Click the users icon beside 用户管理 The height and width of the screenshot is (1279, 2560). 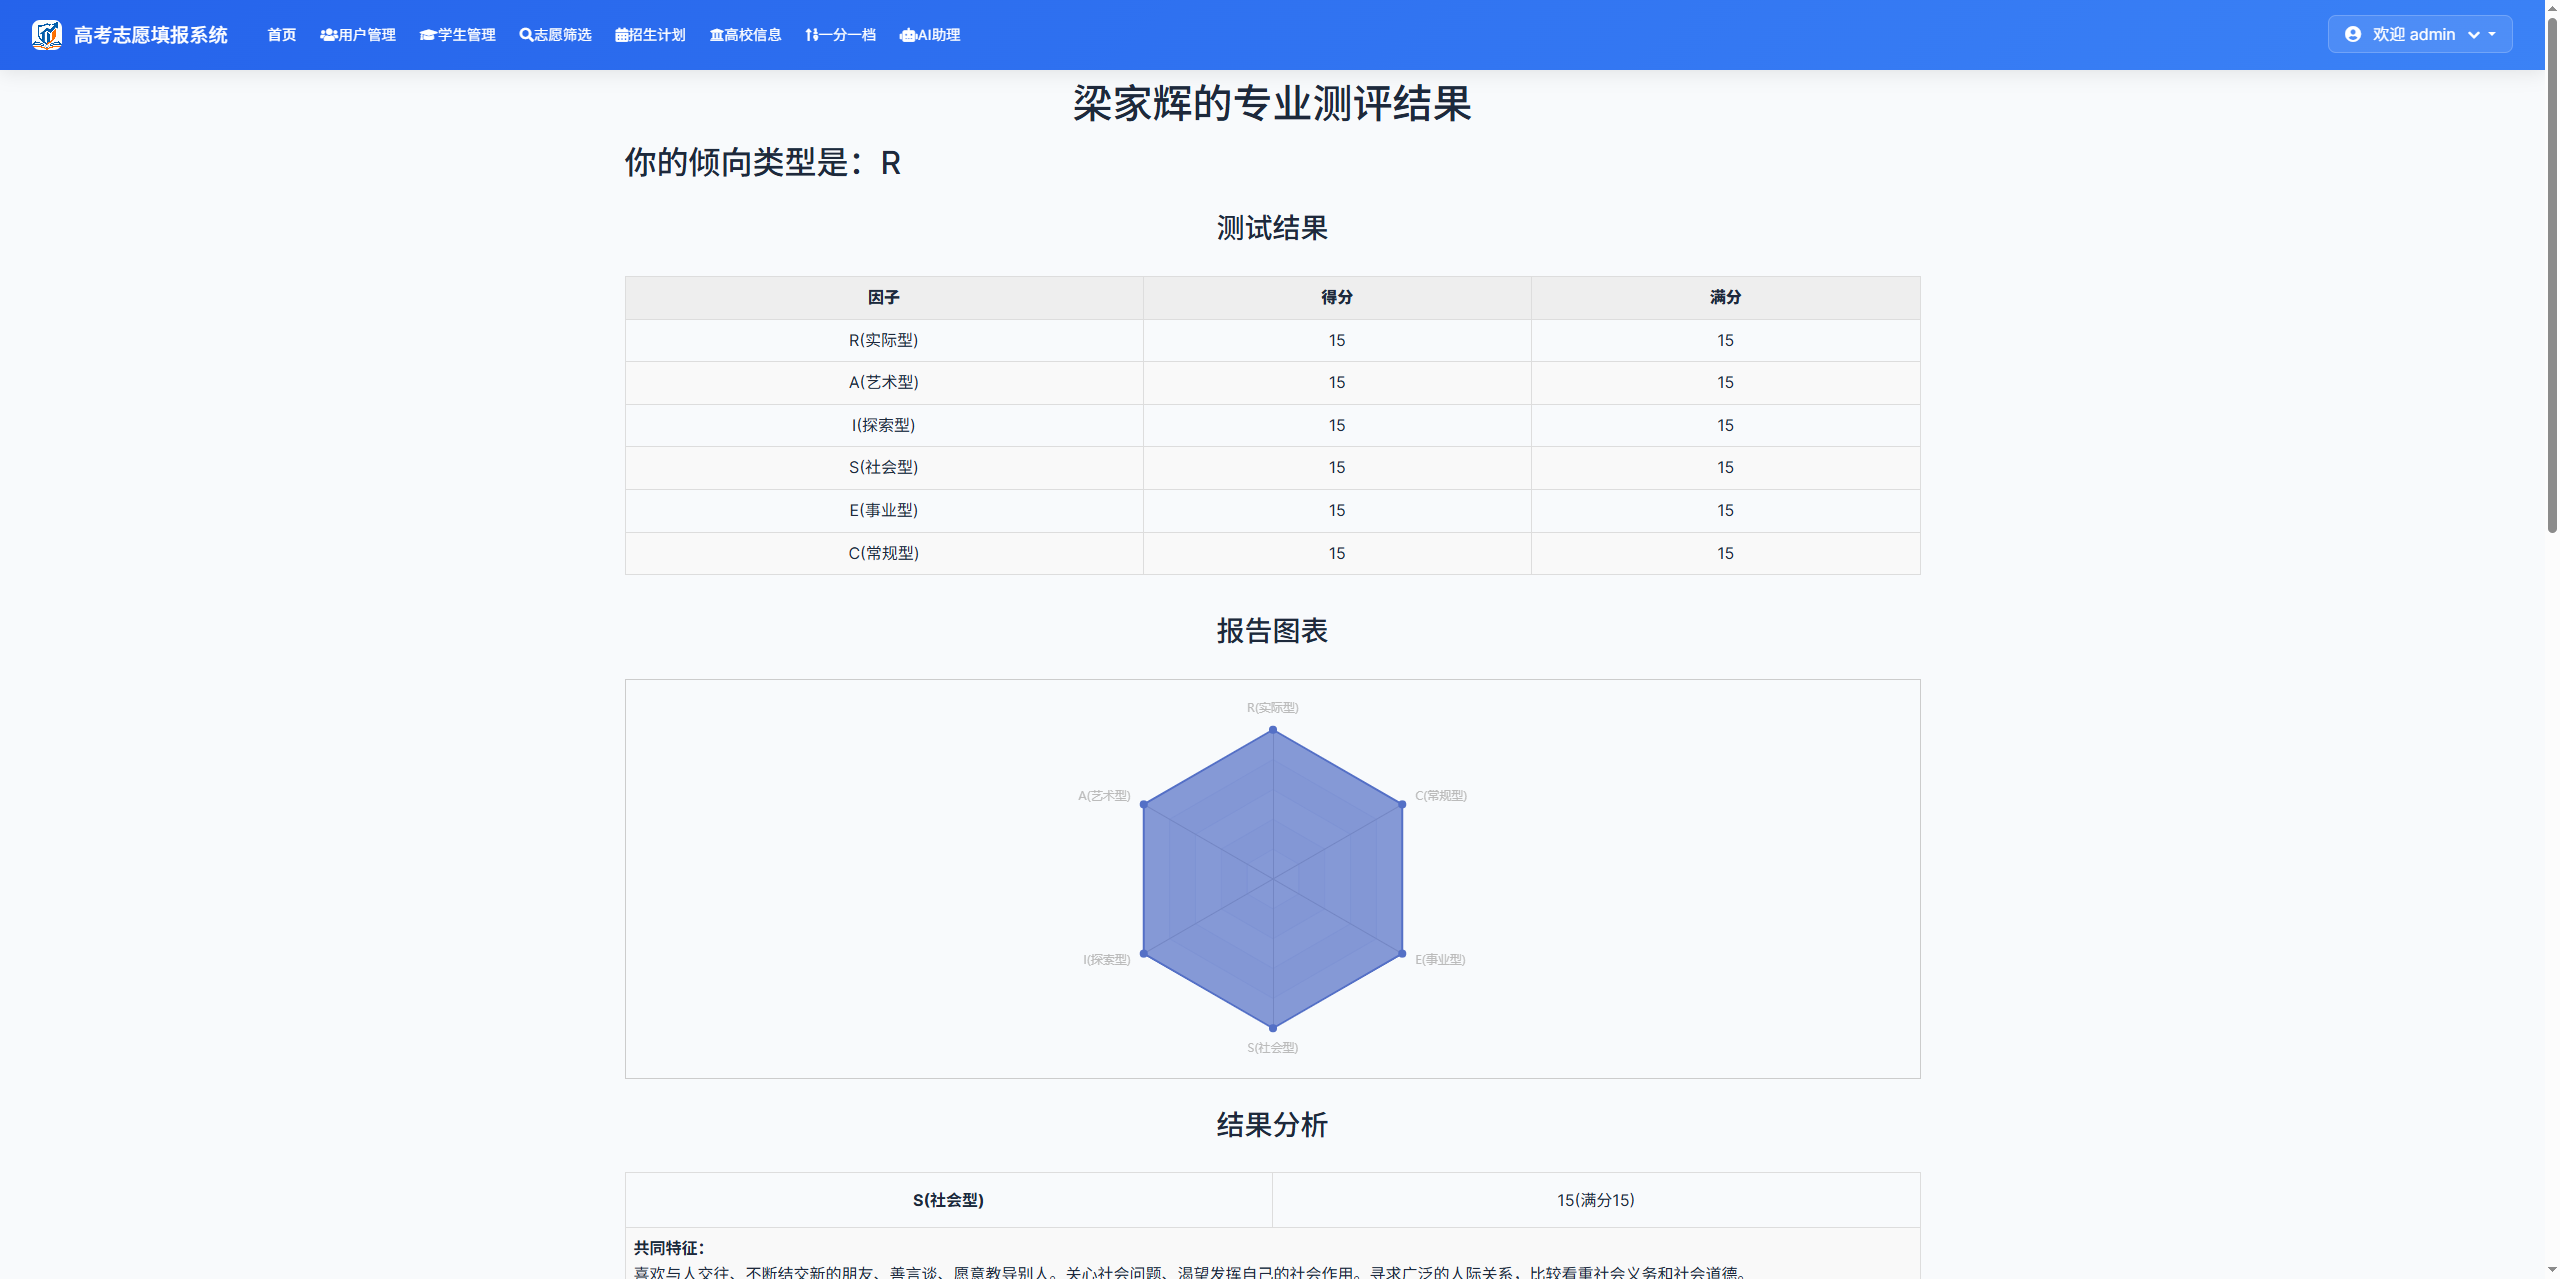328,35
